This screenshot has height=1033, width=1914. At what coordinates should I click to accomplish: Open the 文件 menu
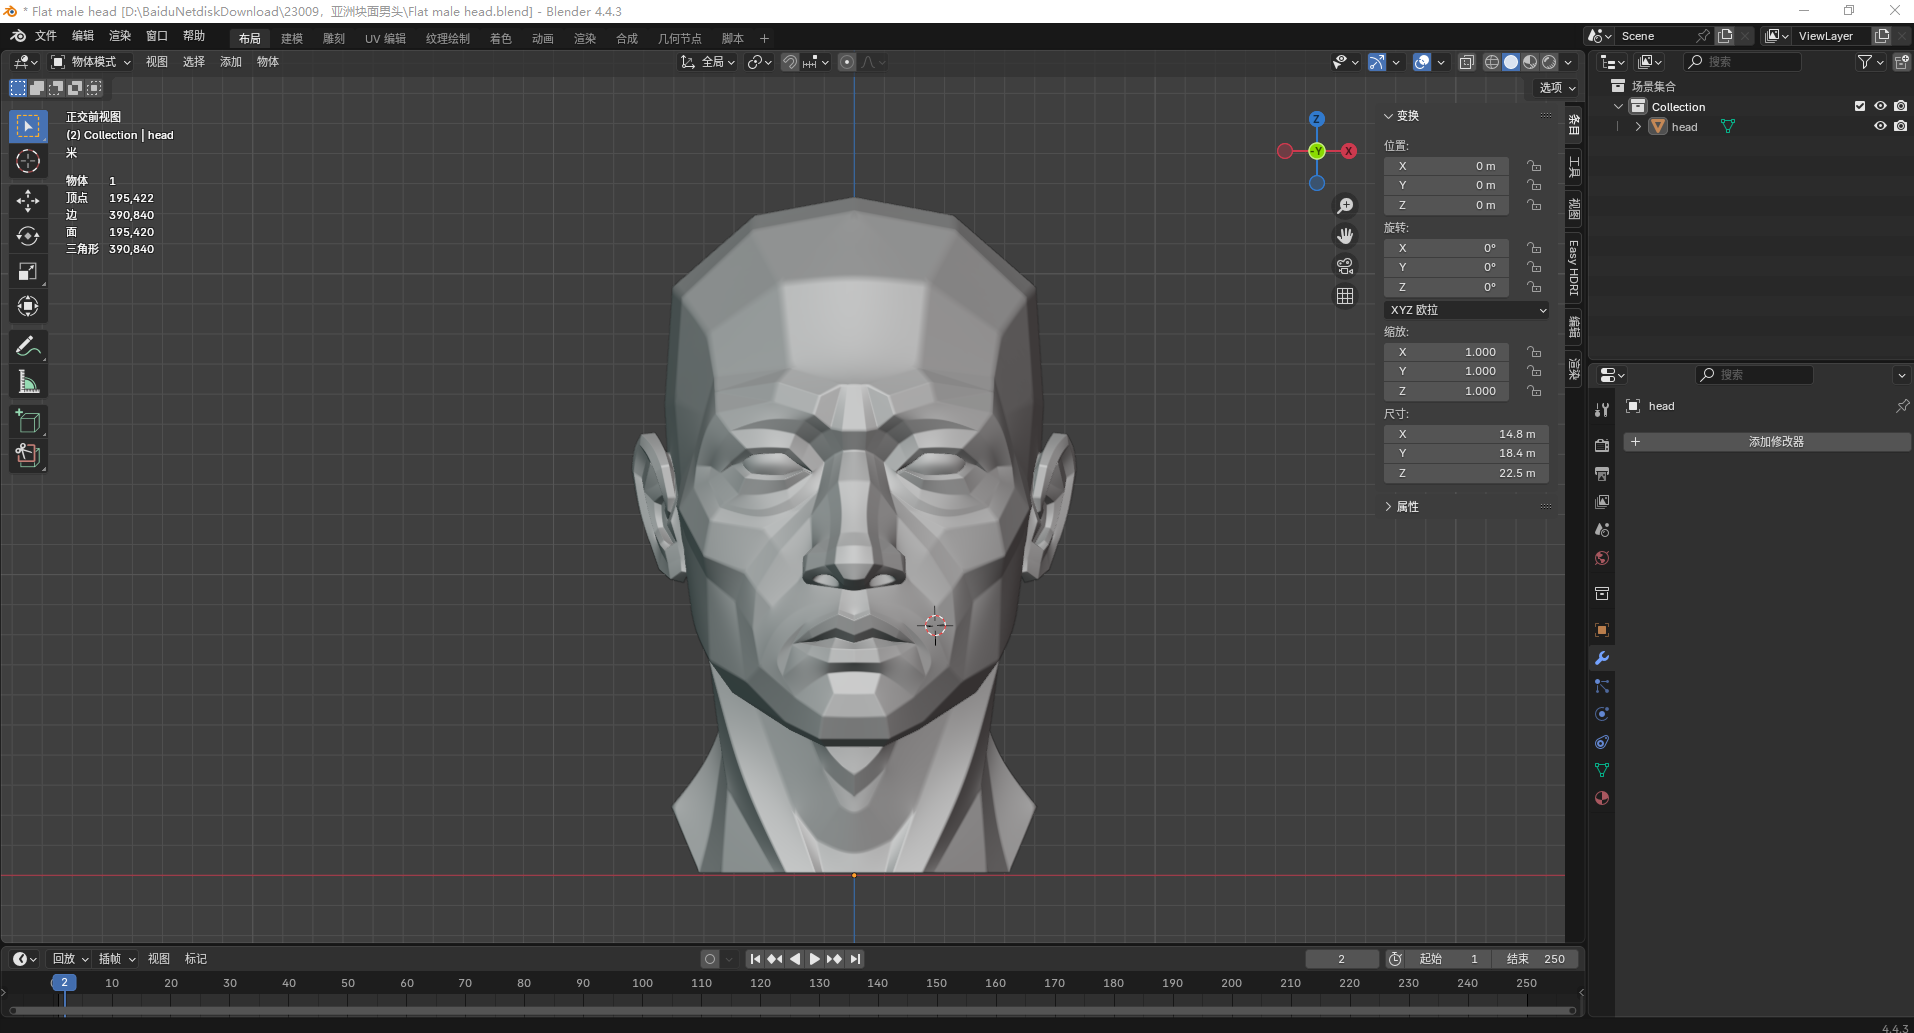coord(46,36)
